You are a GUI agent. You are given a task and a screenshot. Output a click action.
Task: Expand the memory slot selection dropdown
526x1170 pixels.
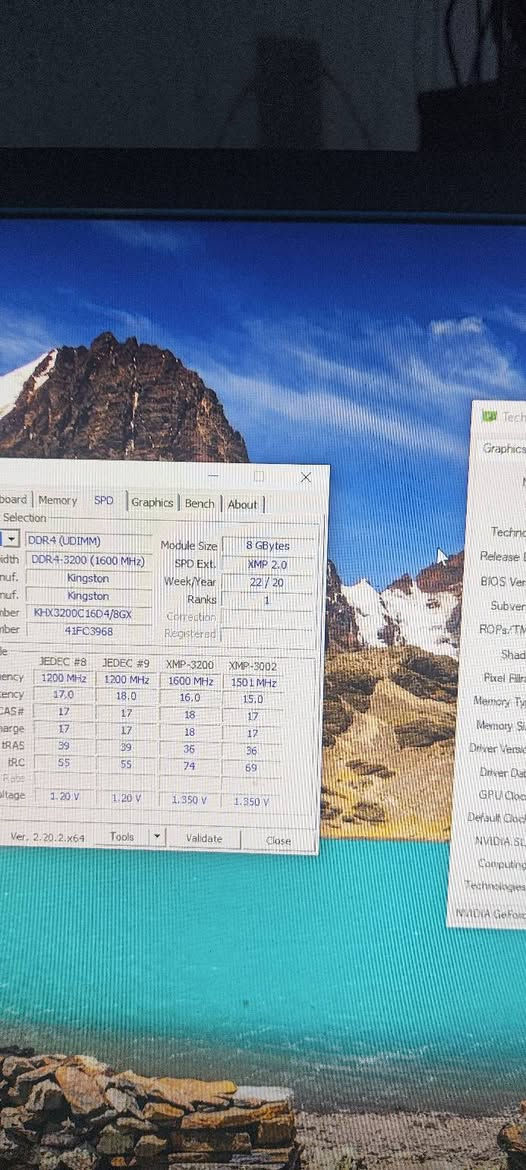click(10, 539)
